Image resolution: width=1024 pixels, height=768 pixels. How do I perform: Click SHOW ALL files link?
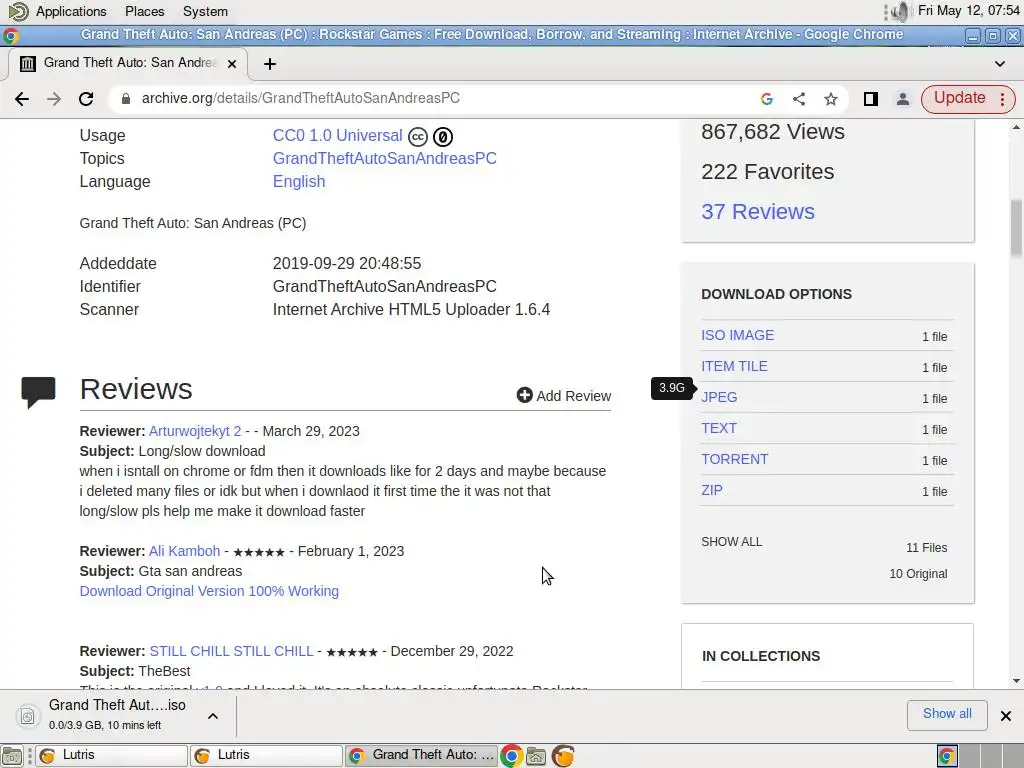(x=731, y=541)
